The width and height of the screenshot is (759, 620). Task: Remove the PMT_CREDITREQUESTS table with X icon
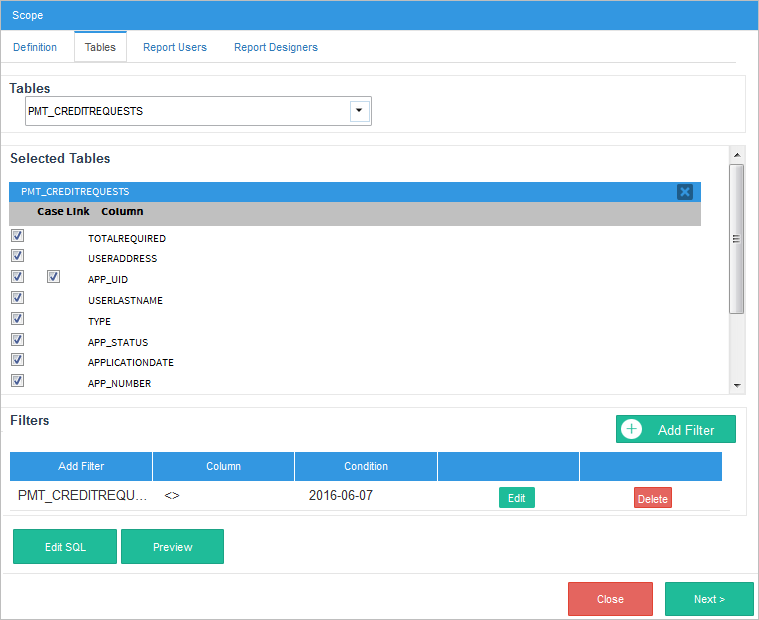(x=684, y=192)
